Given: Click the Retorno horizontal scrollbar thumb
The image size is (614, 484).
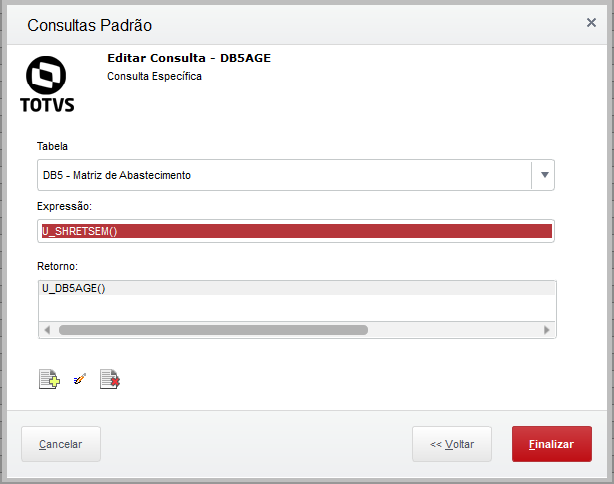Looking at the screenshot, I should coord(213,330).
